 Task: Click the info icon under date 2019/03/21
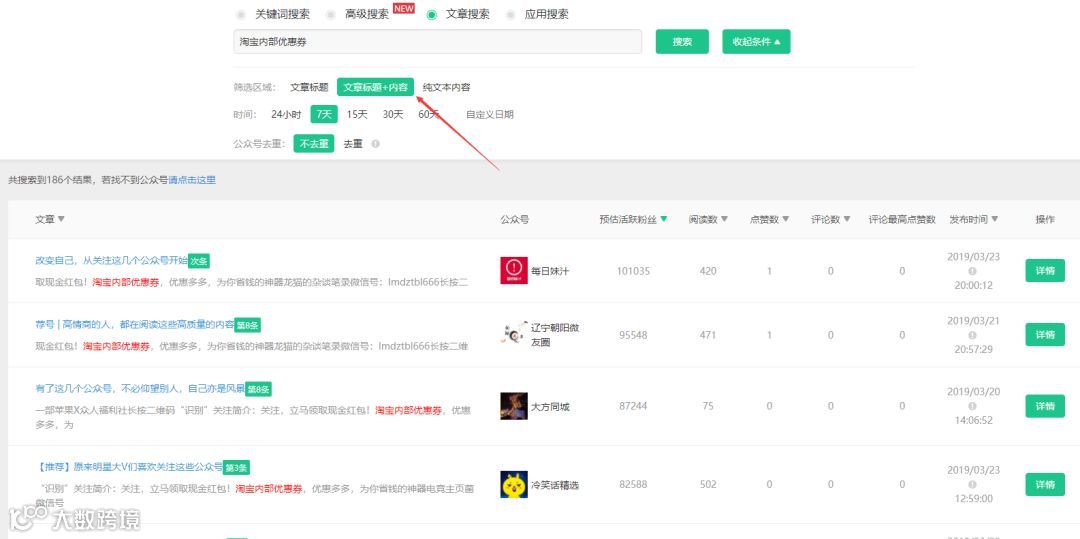973,335
